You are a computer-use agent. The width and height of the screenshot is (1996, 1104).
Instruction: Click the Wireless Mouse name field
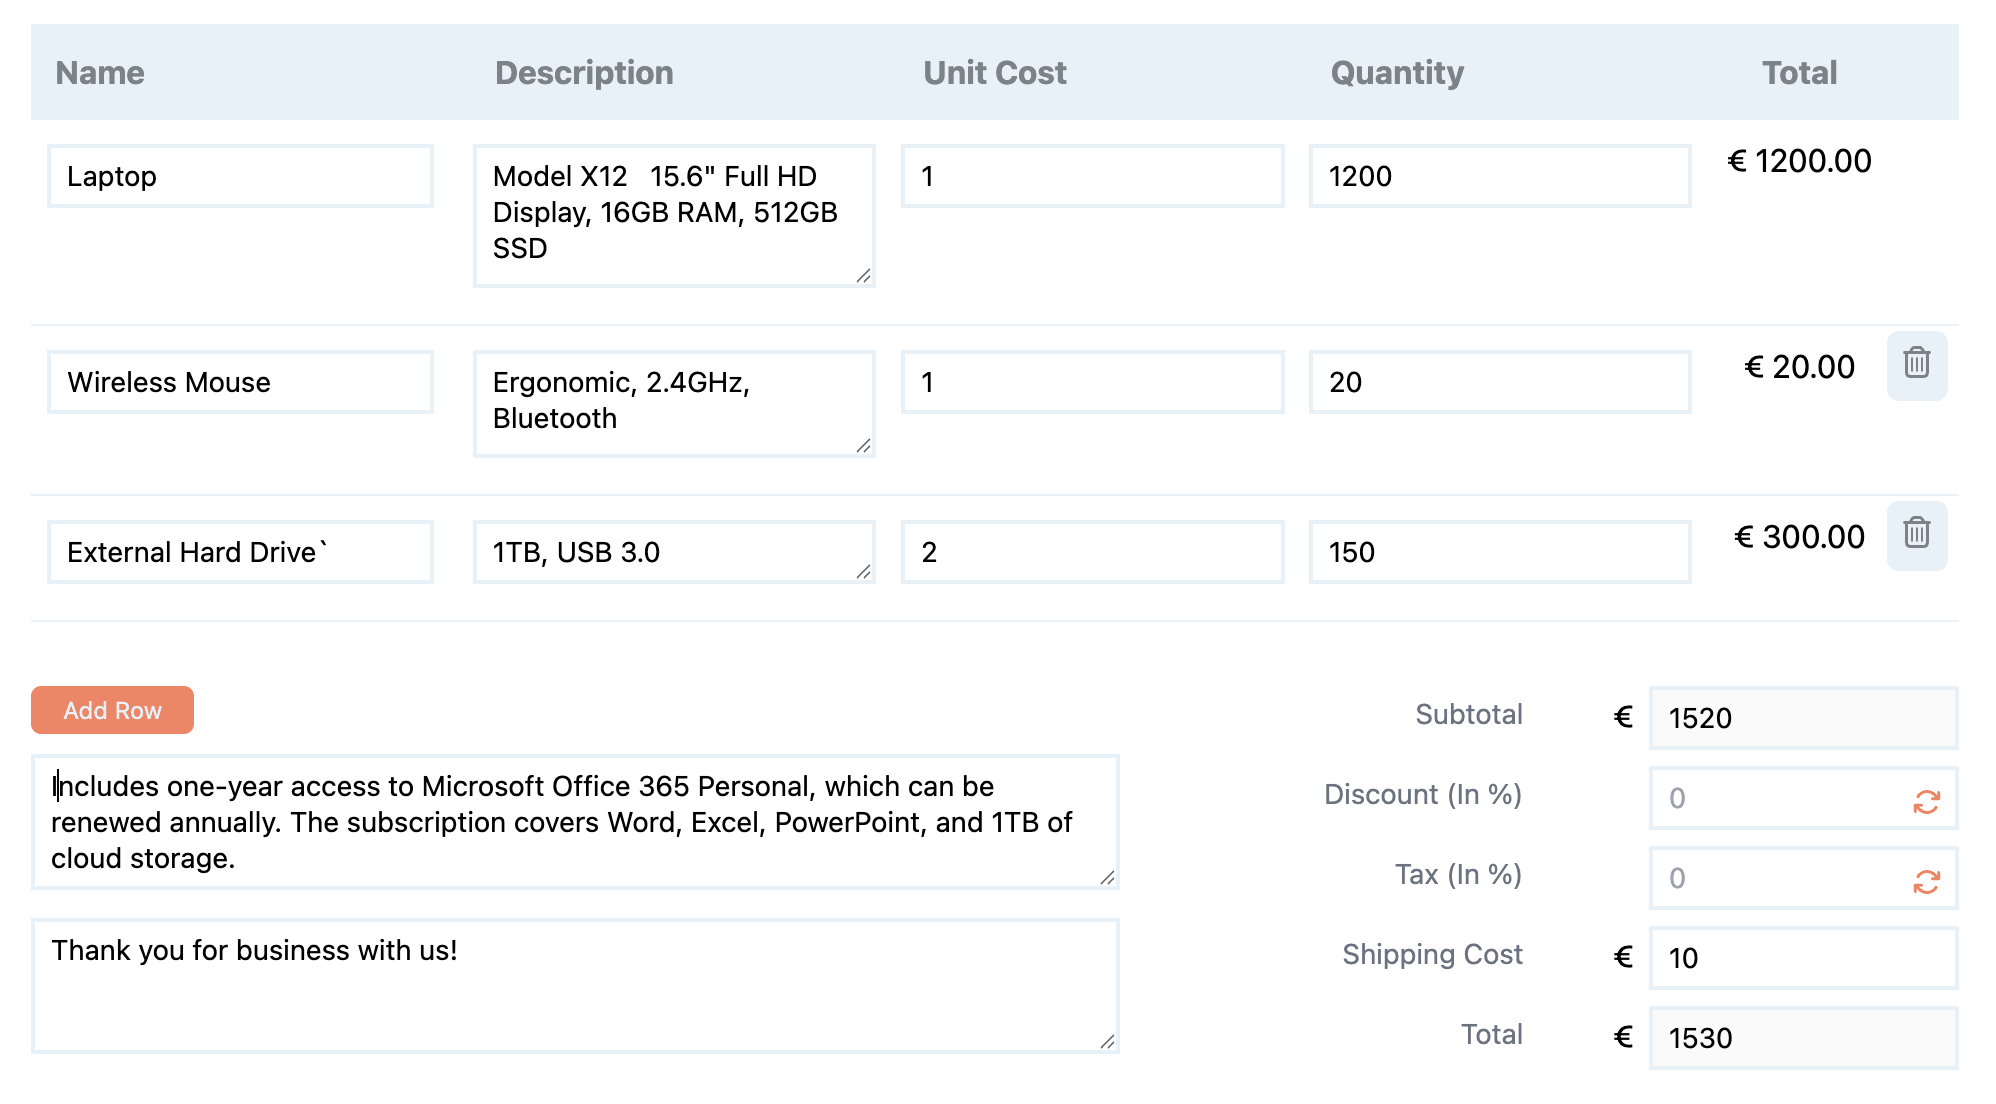coord(240,382)
